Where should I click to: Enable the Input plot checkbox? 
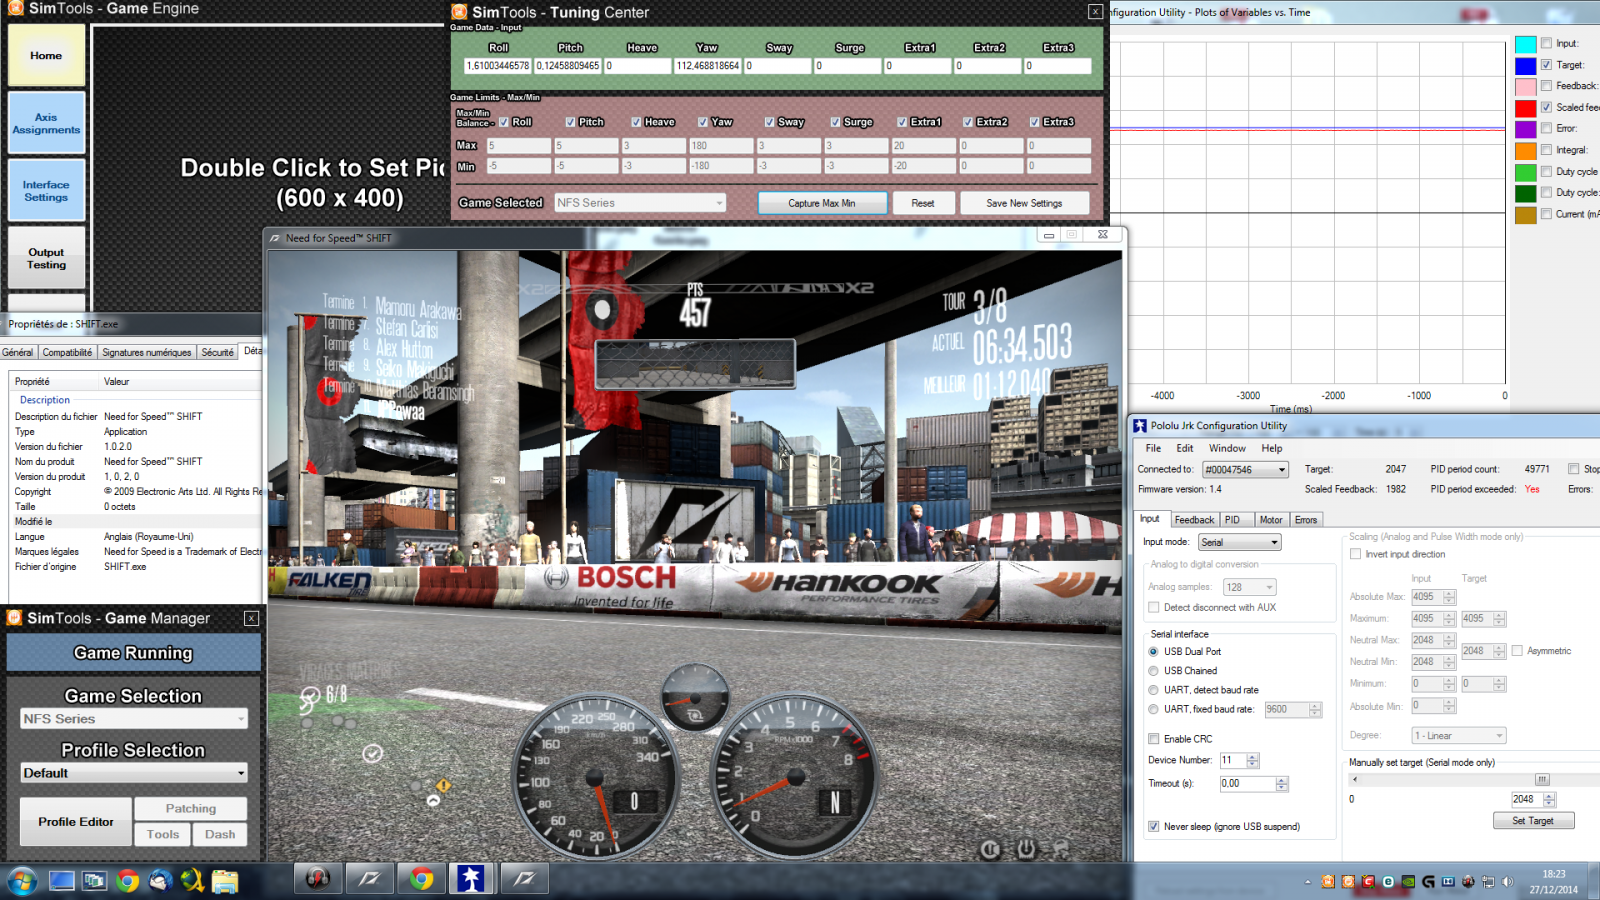1546,43
